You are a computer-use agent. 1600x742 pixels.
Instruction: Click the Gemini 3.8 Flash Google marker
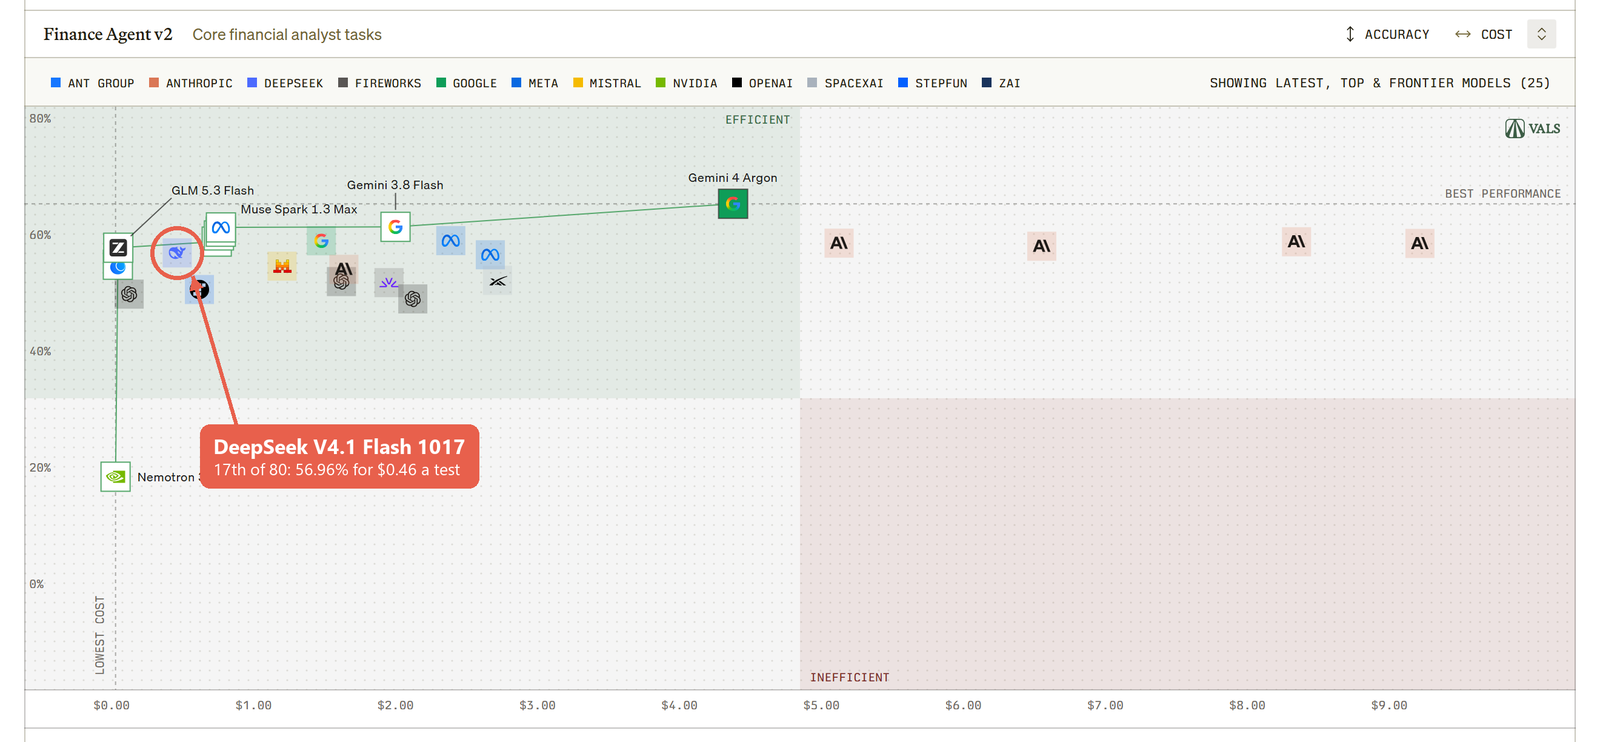pyautogui.click(x=395, y=227)
